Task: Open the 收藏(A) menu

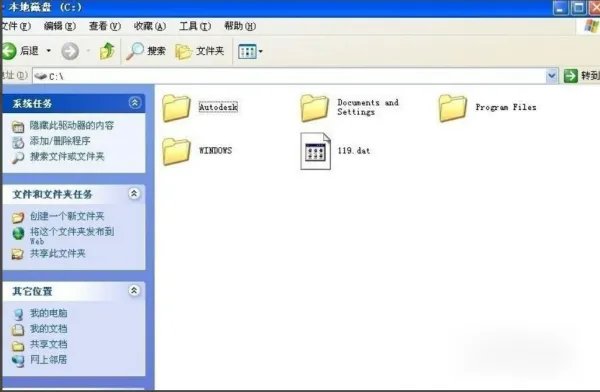Action: pyautogui.click(x=150, y=26)
